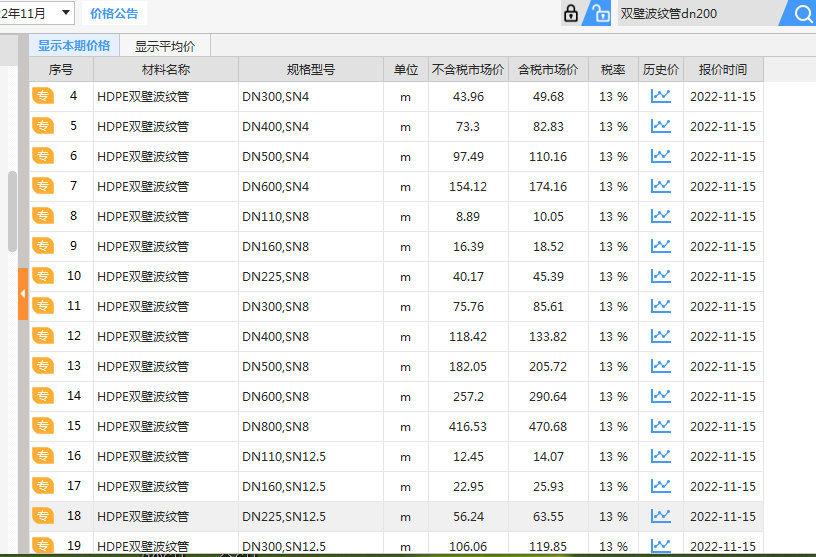This screenshot has width=816, height=557.
Task: Open history chart for DN225,SN12.5 row
Action: coord(660,516)
